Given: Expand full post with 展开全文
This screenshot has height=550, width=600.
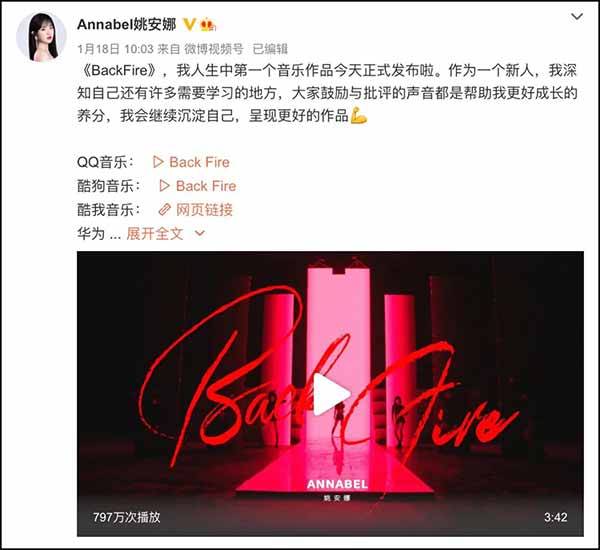Looking at the screenshot, I should (155, 233).
